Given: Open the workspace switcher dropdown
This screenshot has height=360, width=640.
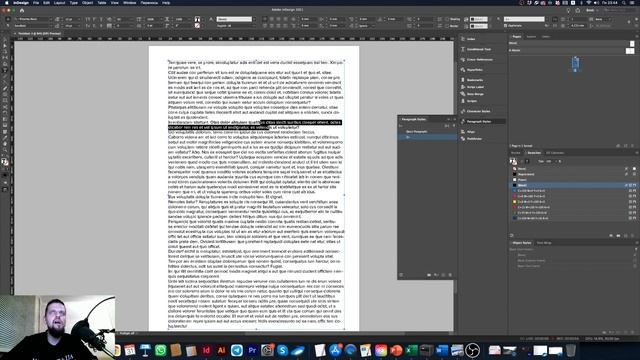Looking at the screenshot, I should pyautogui.click(x=593, y=10).
